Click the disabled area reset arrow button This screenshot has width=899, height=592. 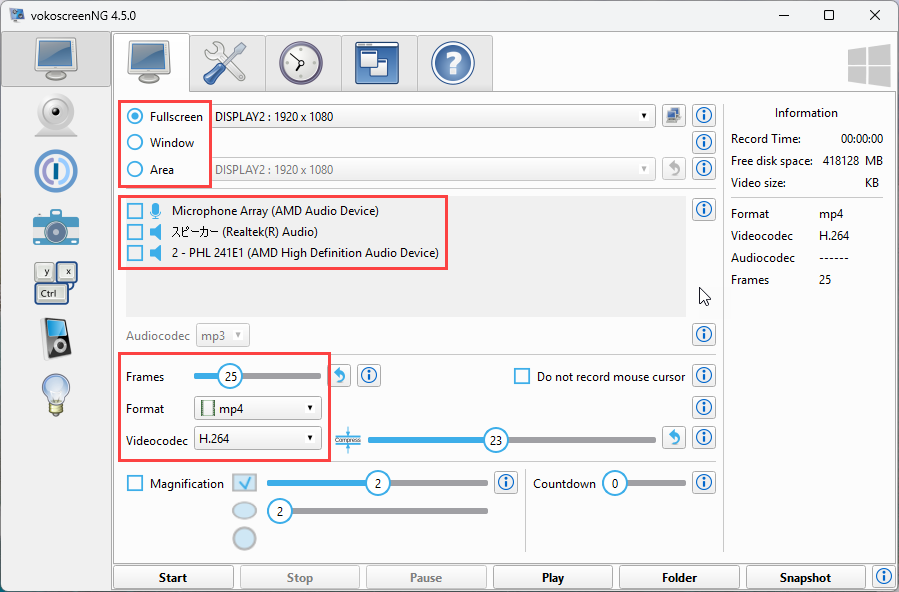coord(674,168)
